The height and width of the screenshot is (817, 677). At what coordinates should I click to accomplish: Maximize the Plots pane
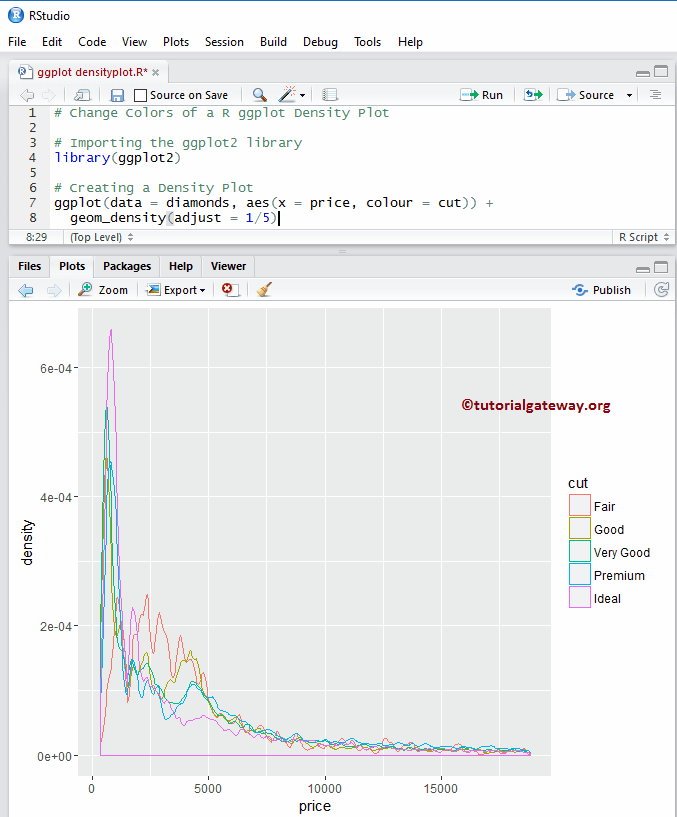[x=661, y=267]
